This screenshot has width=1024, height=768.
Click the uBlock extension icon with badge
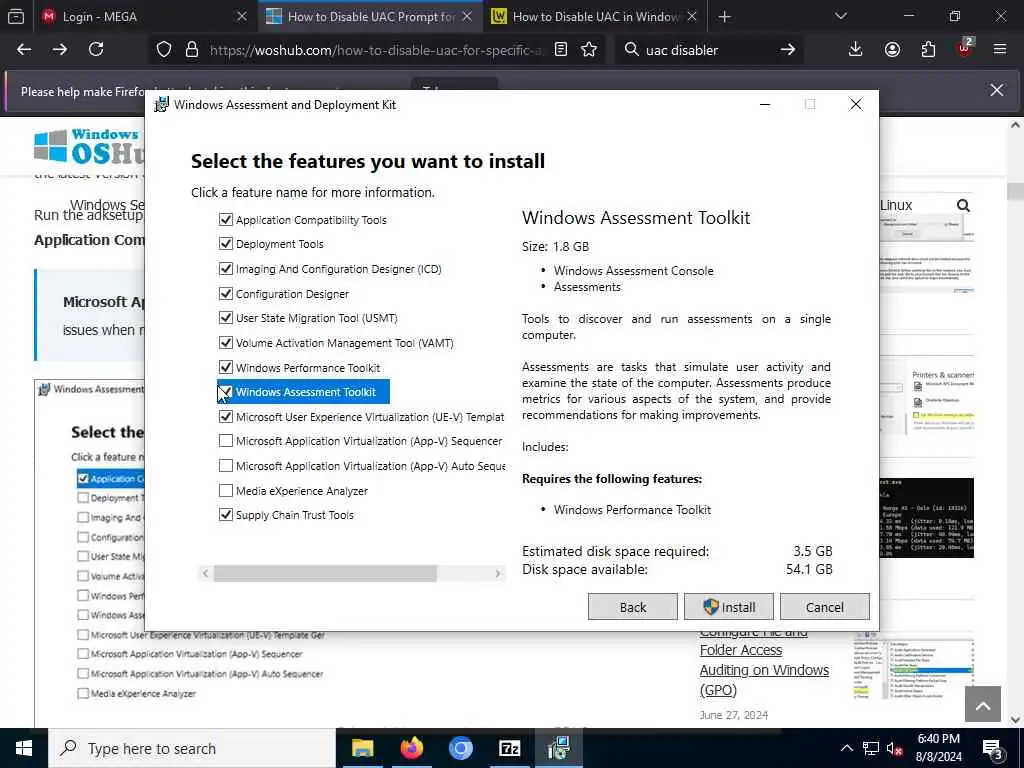point(965,48)
